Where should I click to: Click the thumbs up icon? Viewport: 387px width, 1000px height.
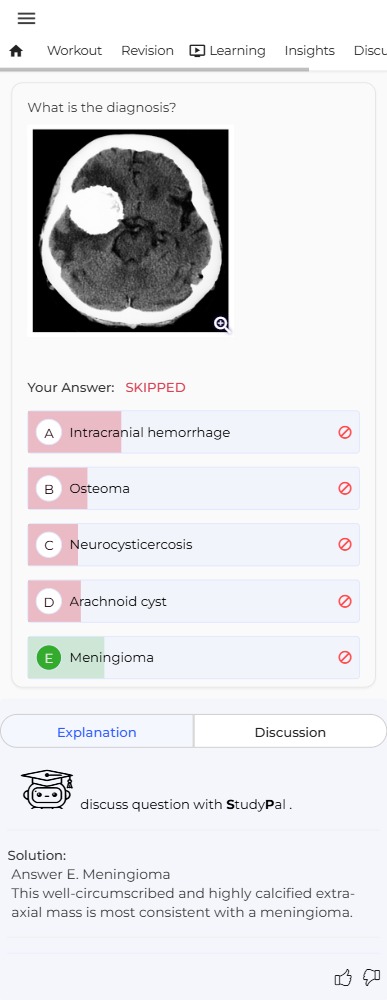pos(343,977)
